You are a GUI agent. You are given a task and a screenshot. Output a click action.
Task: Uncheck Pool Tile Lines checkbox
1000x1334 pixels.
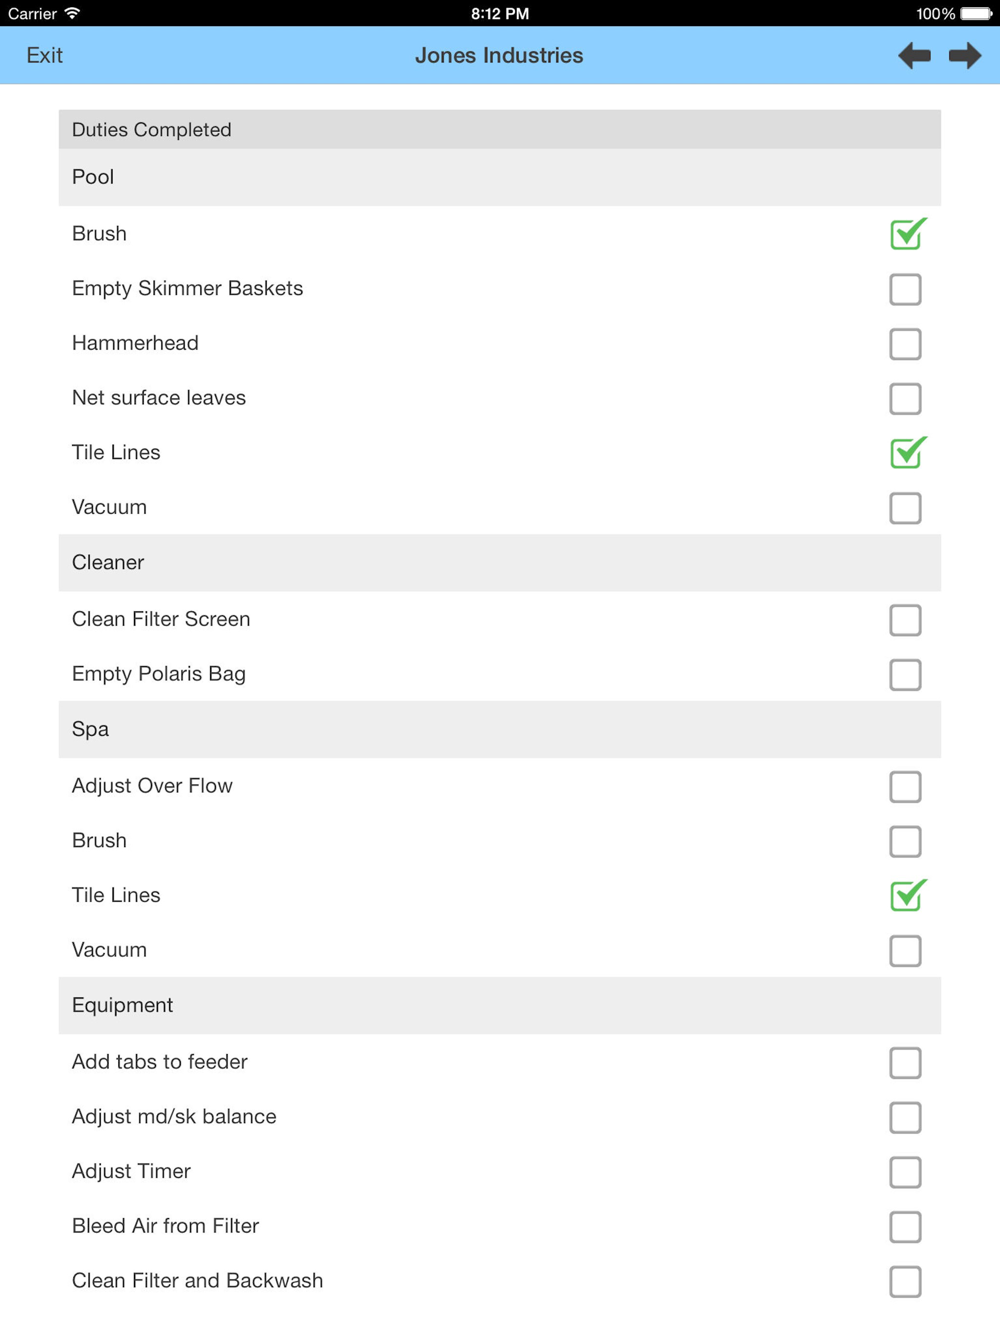[906, 453]
